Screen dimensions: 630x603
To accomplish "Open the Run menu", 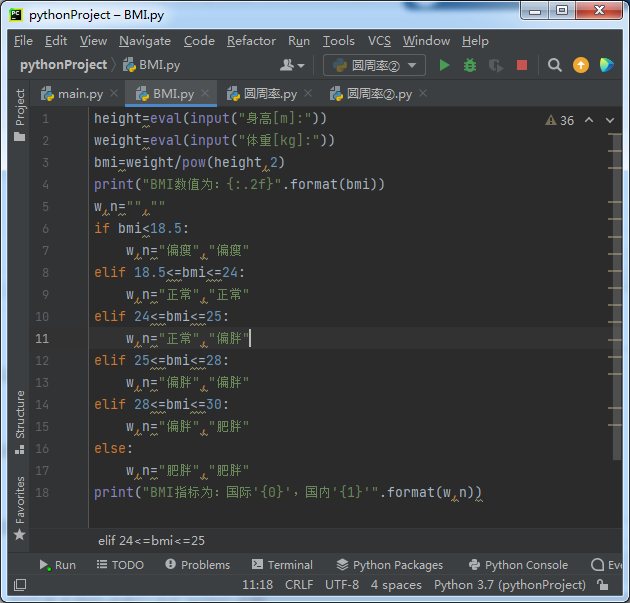I will click(299, 41).
